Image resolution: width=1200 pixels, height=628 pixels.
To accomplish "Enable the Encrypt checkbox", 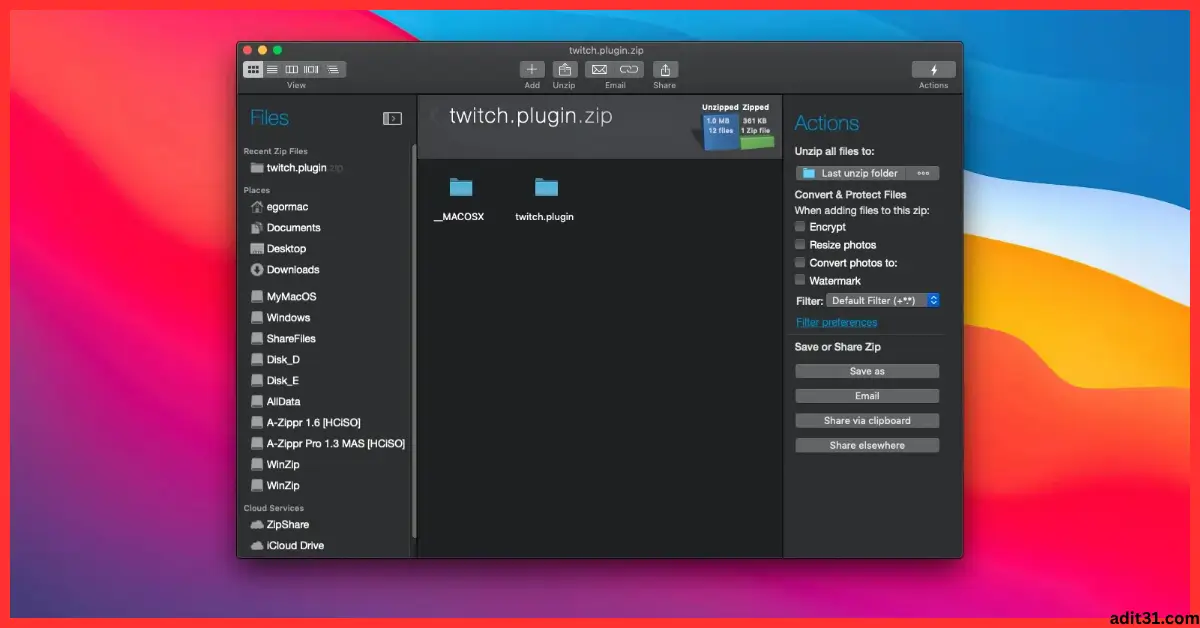I will [x=800, y=227].
